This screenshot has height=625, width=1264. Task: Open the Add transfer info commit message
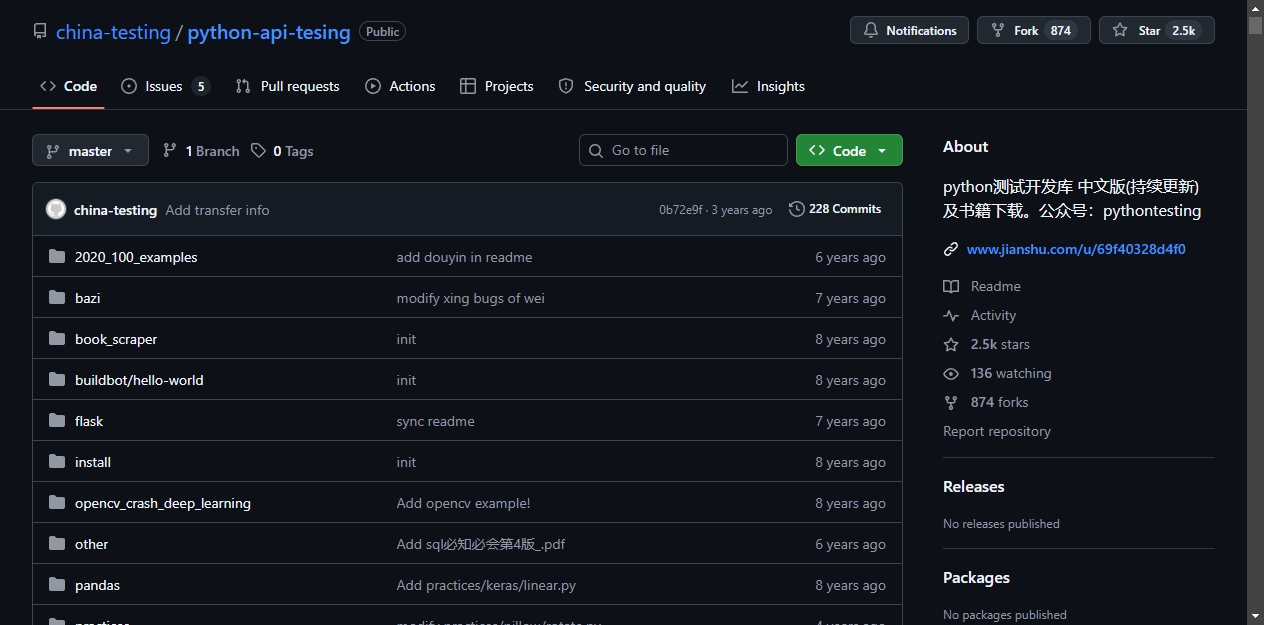(x=217, y=210)
